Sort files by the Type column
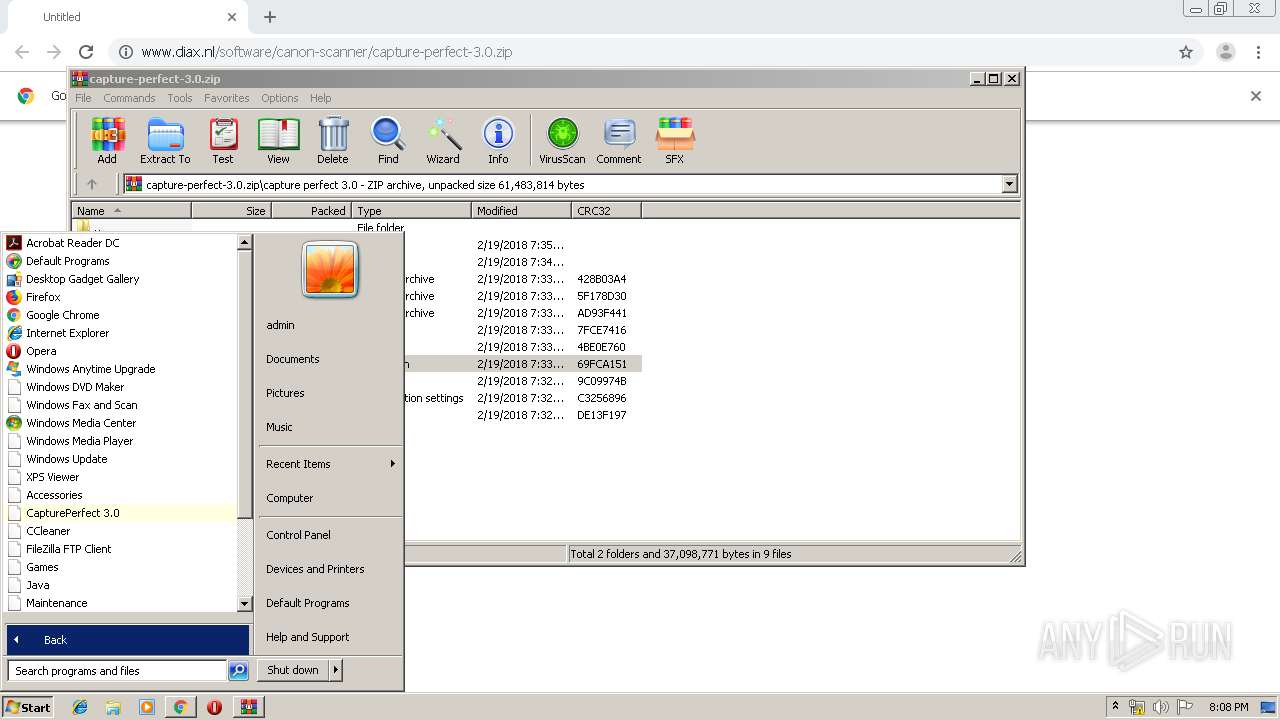Viewport: 1280px width, 720px height. [411, 210]
